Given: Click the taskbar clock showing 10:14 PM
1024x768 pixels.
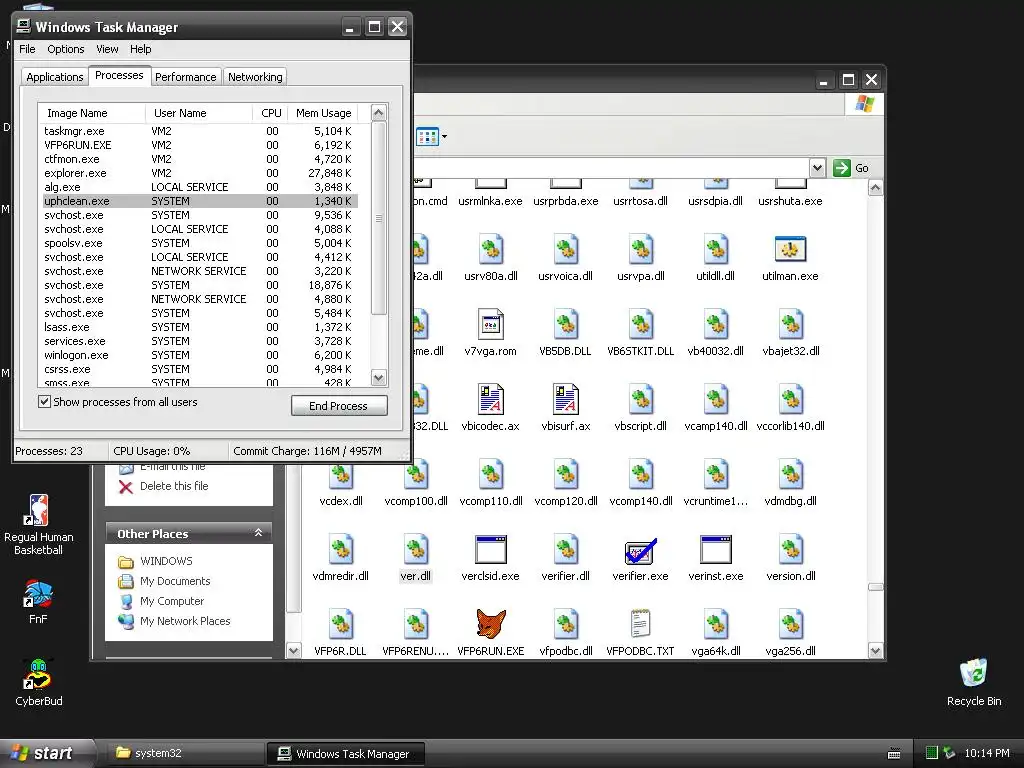Looking at the screenshot, I should click(x=987, y=753).
